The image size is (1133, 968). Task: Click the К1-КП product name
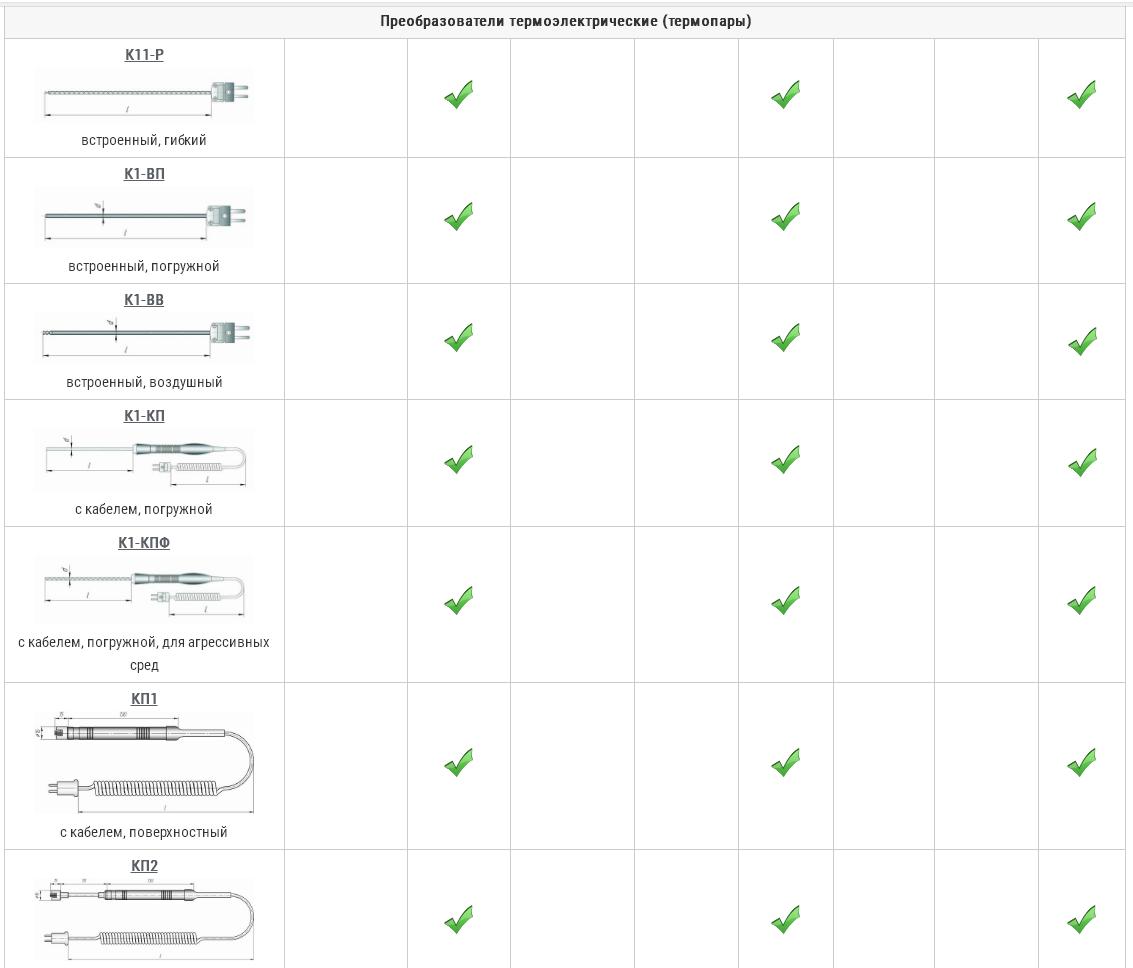(x=144, y=416)
